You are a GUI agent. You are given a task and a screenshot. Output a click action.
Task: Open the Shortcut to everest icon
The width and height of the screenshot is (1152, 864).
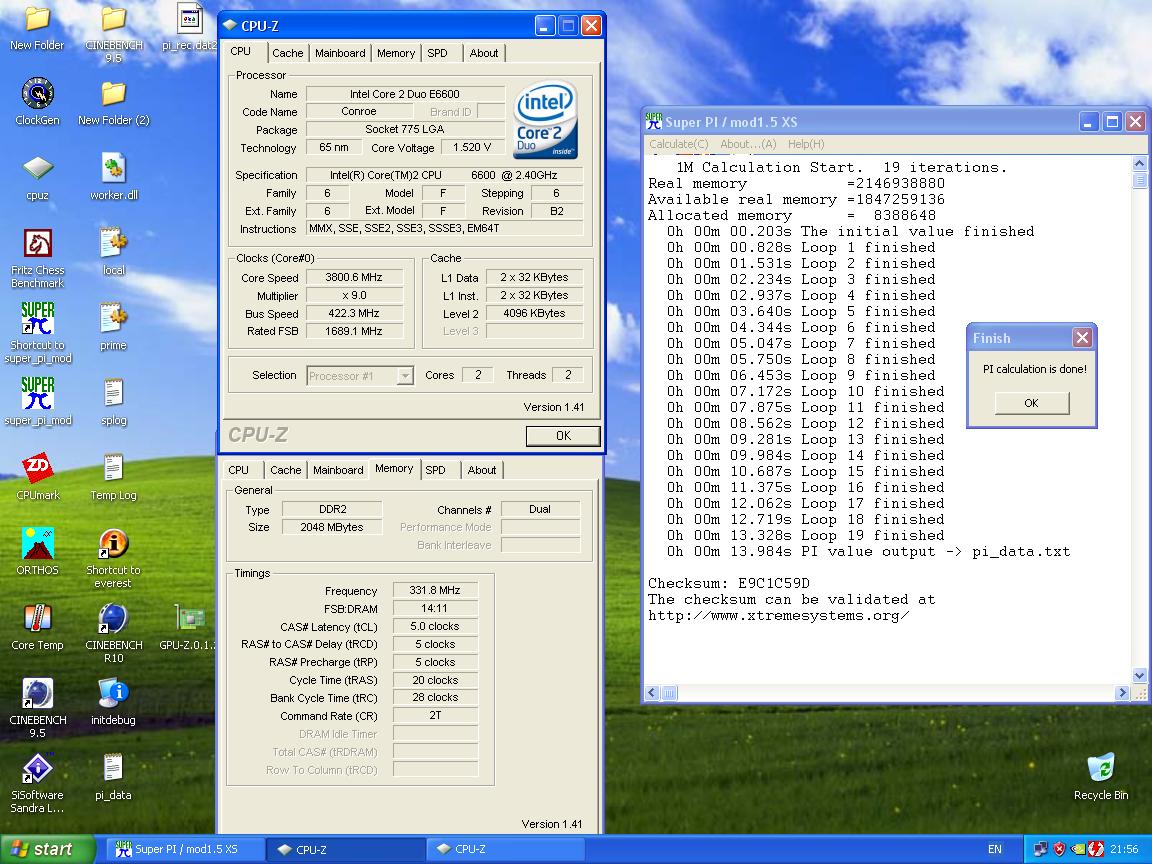coord(113,544)
